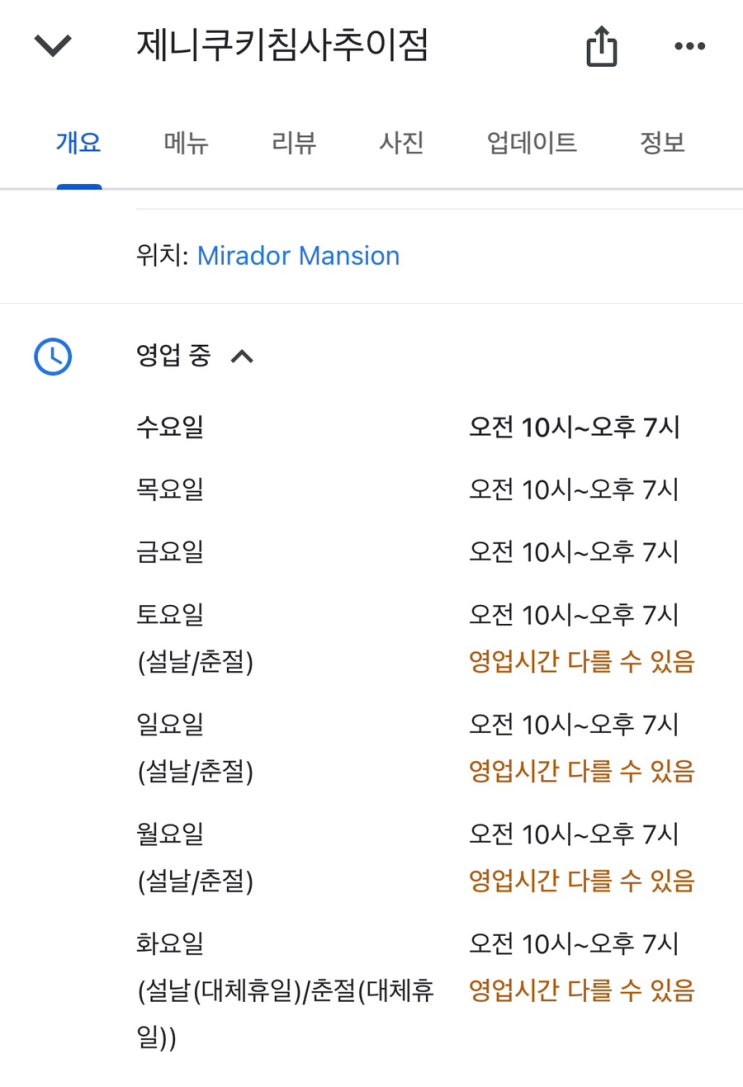Tap the share icon at top

pyautogui.click(x=601, y=47)
